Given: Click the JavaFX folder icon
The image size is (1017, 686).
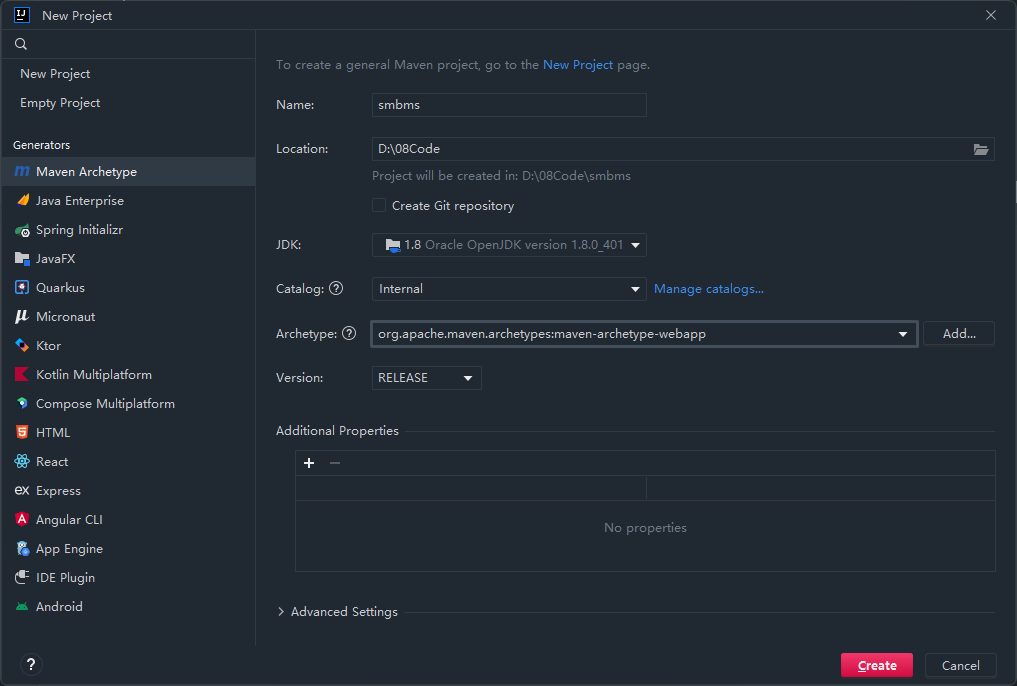Looking at the screenshot, I should [22, 259].
